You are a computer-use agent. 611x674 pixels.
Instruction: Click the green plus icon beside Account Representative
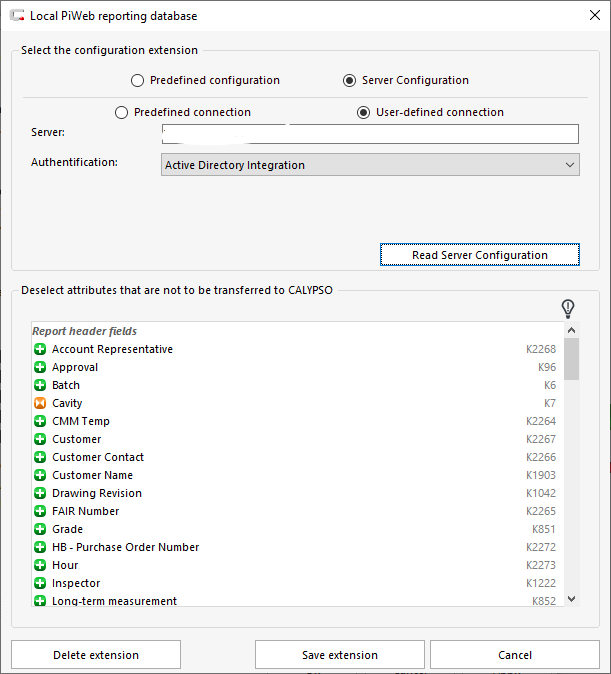(40, 349)
